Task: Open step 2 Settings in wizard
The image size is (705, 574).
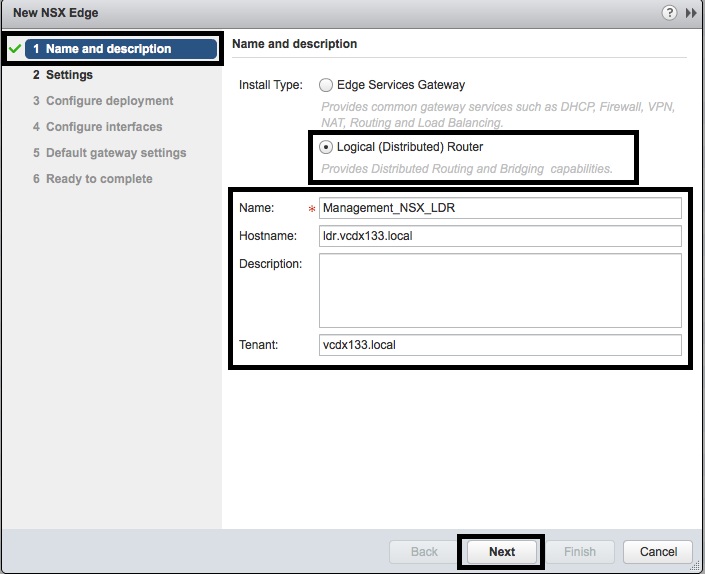Action: [x=68, y=75]
